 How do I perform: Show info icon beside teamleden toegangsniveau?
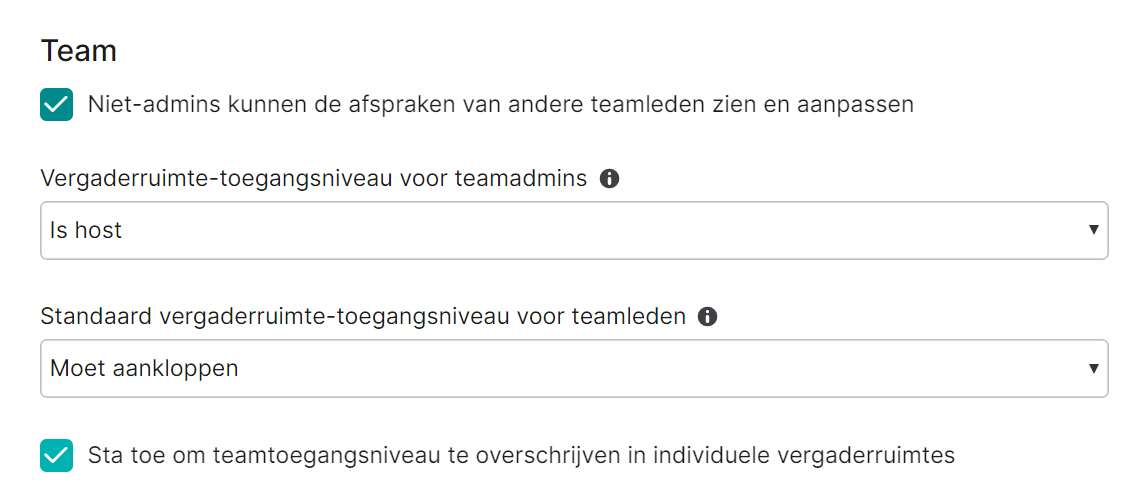707,316
